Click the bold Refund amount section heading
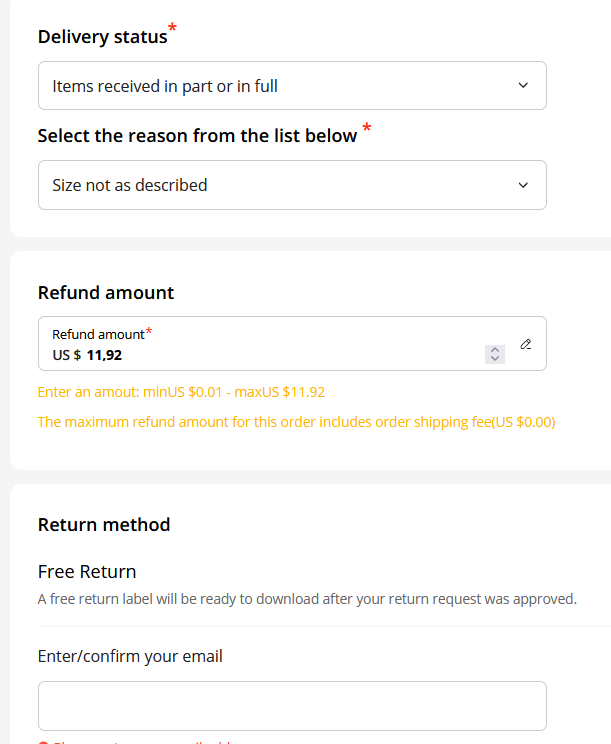This screenshot has height=744, width=611. click(106, 293)
